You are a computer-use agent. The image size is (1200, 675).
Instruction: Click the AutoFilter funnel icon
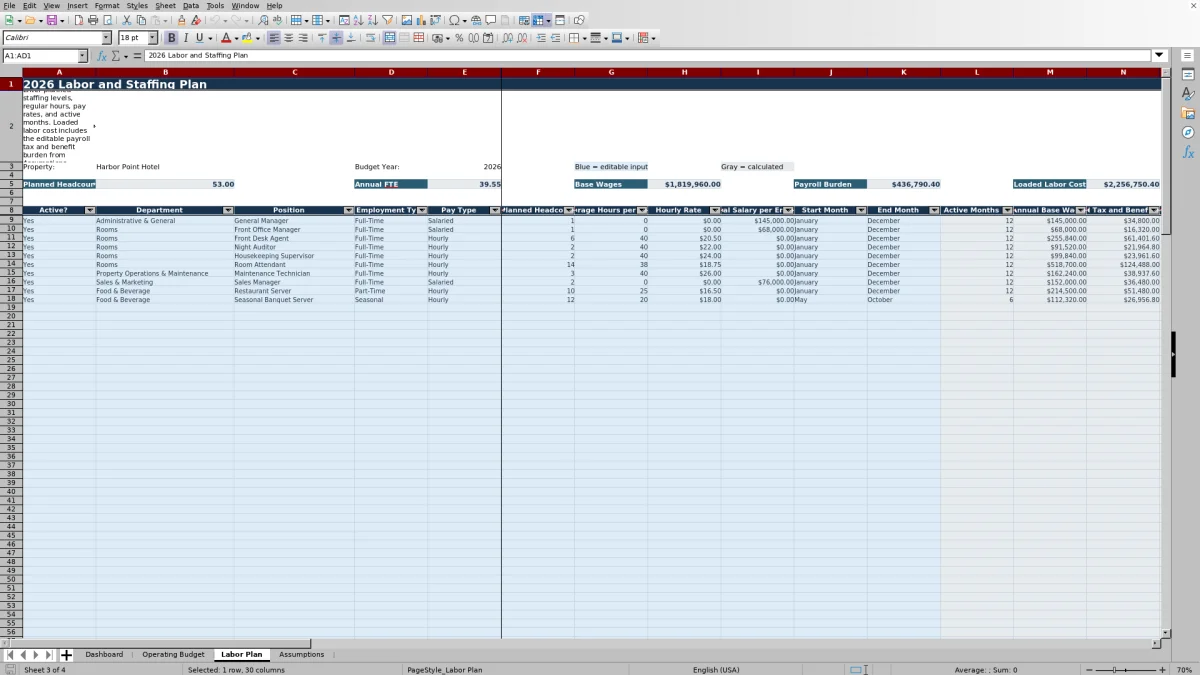point(387,20)
